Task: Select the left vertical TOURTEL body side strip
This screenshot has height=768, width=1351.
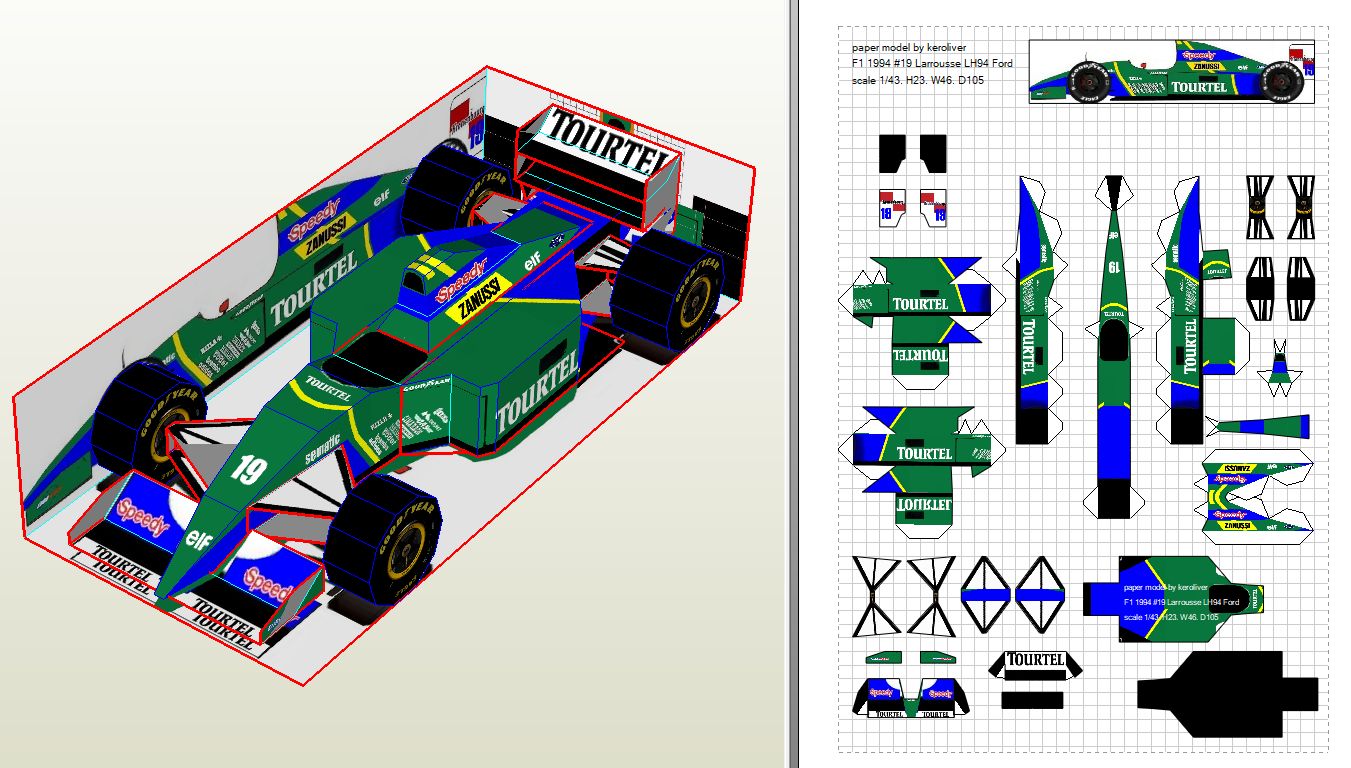Action: (x=1036, y=311)
